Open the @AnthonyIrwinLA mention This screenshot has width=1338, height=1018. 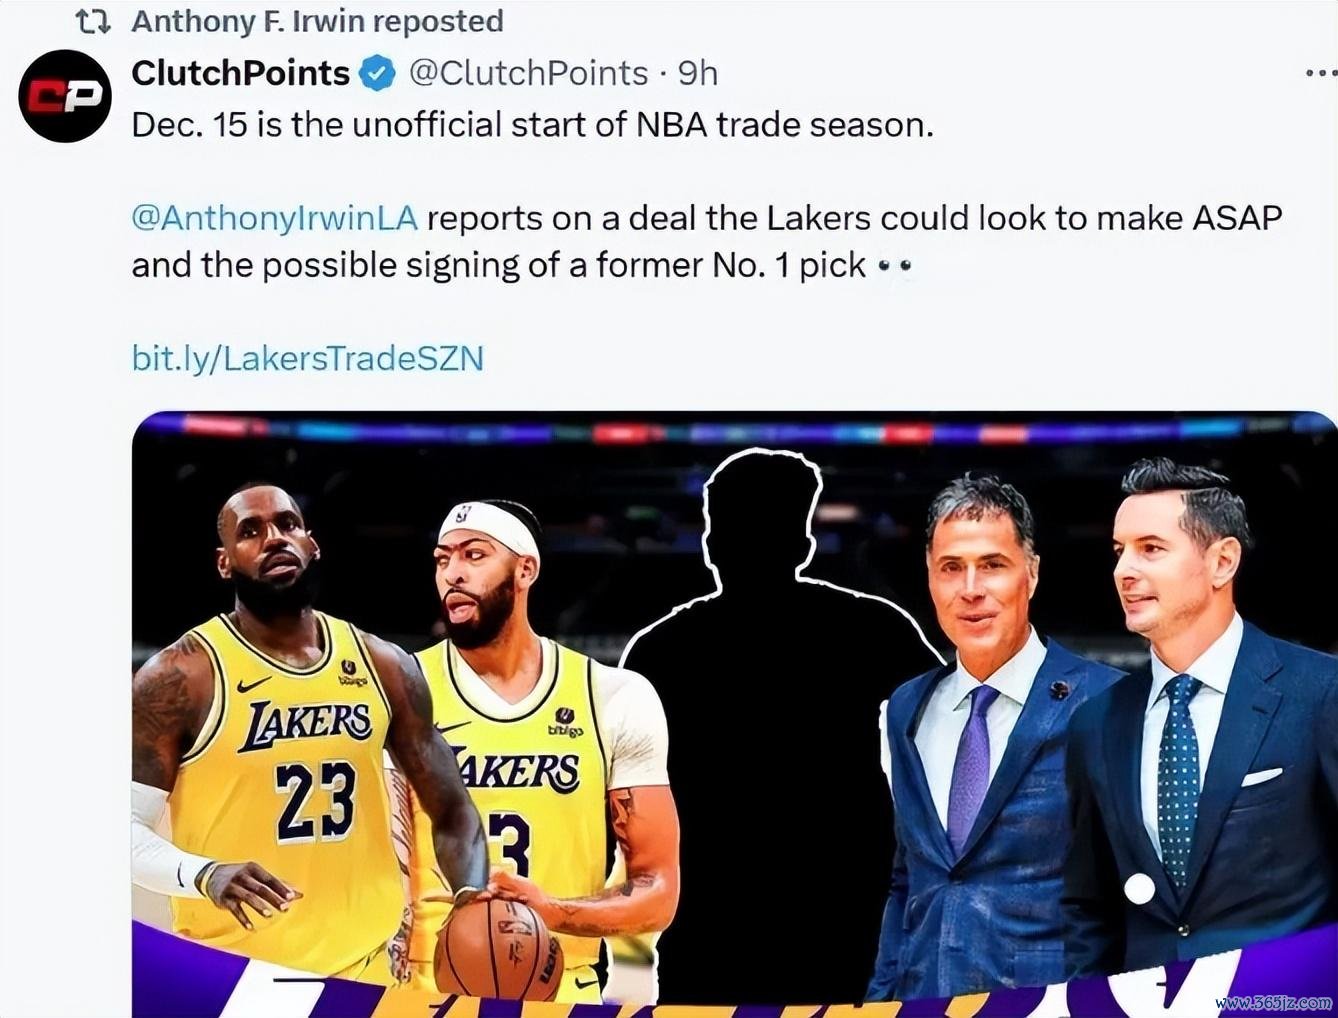pyautogui.click(x=274, y=218)
